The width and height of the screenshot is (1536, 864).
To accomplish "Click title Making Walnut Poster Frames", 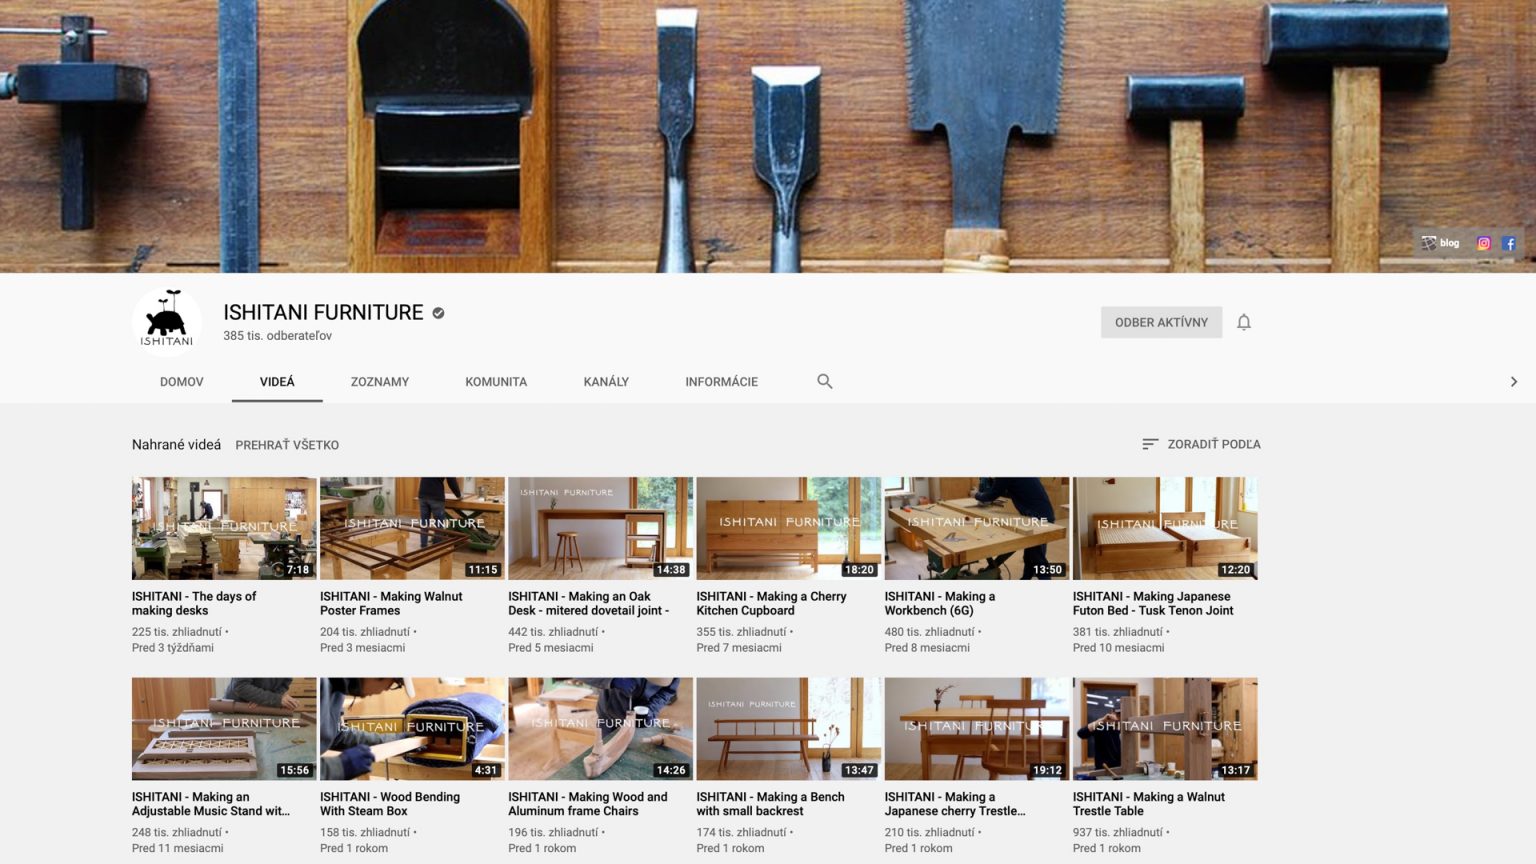I will tap(391, 603).
